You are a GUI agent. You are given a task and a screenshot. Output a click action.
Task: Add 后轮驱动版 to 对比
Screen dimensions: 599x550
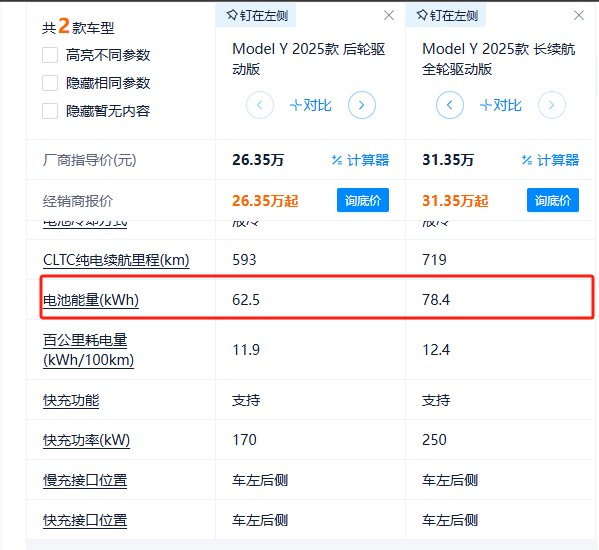point(311,105)
